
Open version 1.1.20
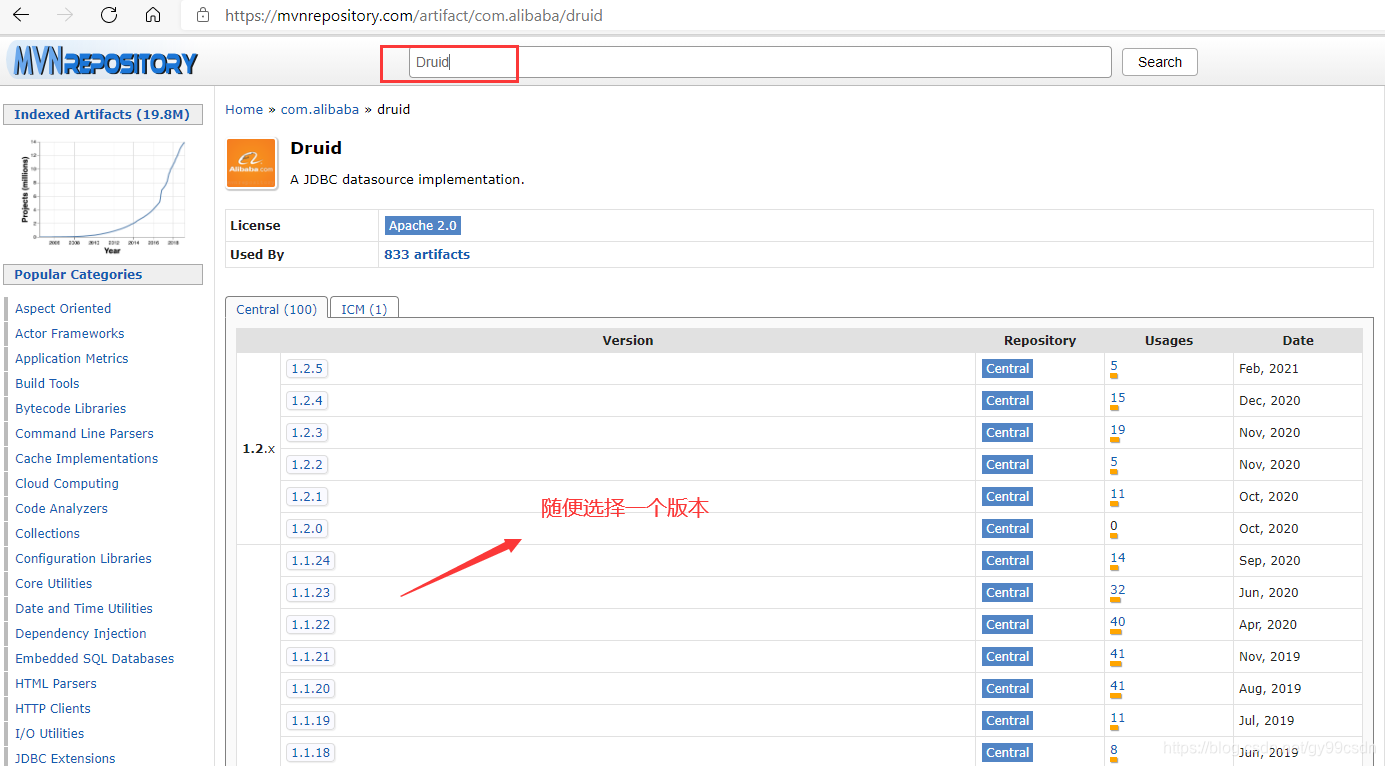pyautogui.click(x=311, y=689)
